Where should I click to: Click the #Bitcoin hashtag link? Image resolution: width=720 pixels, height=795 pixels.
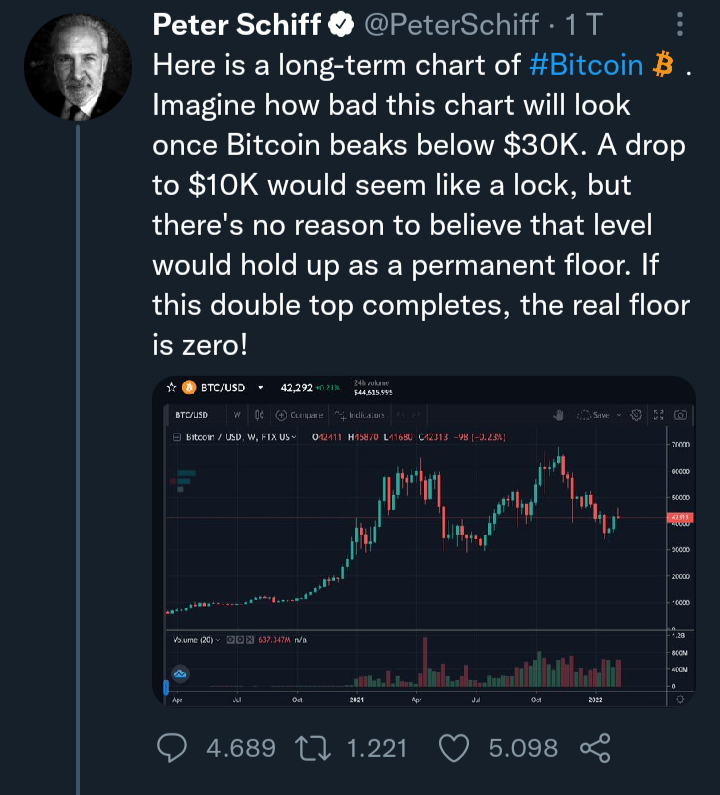click(x=586, y=65)
